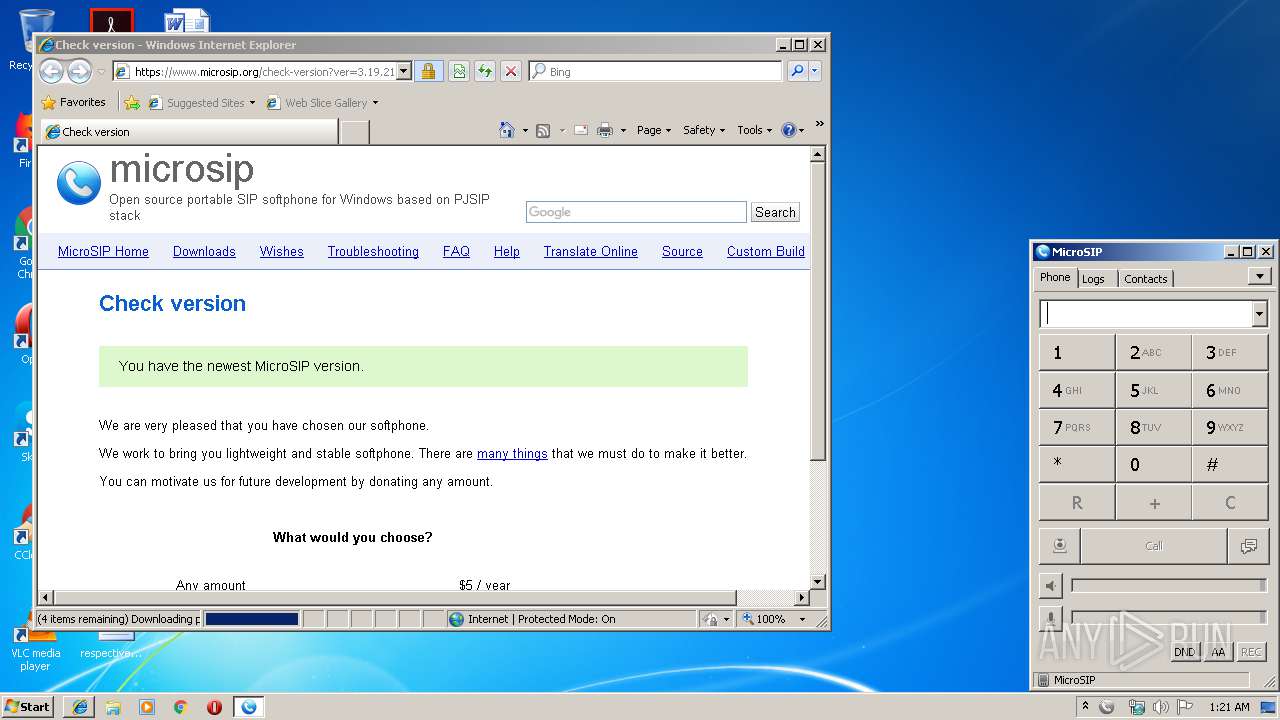Start video call with webcam button in MicroSIP
The width and height of the screenshot is (1280, 720).
click(x=1059, y=546)
